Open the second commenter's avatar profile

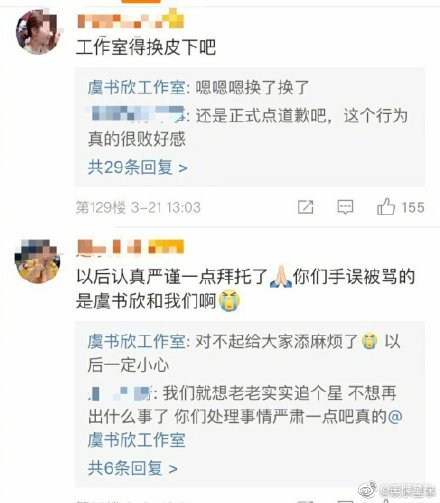[38, 261]
